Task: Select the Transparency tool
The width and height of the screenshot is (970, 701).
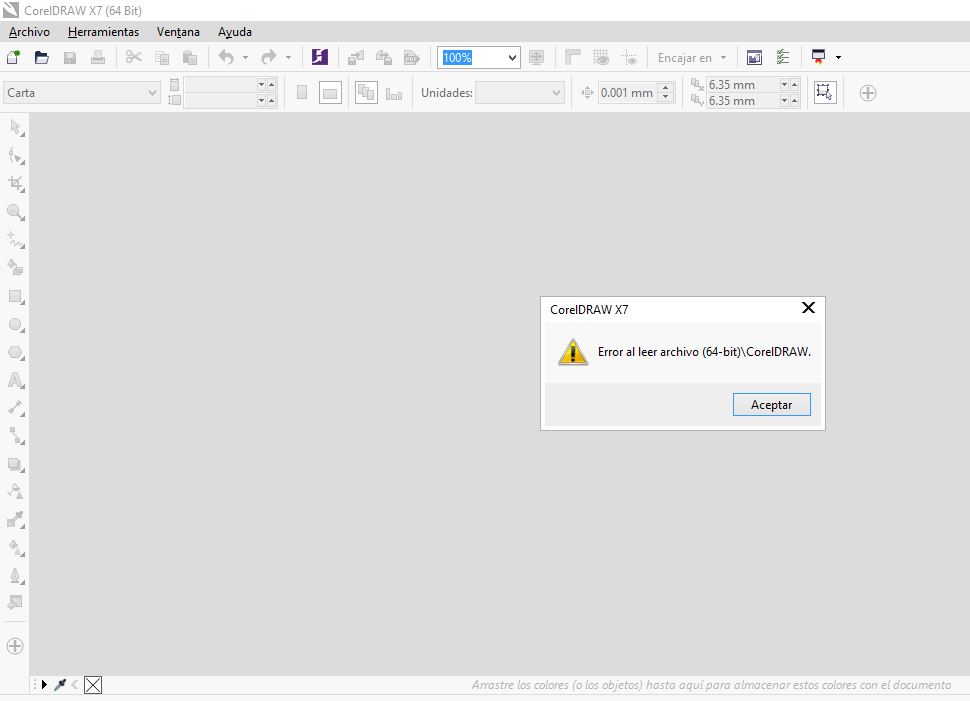Action: (x=16, y=492)
